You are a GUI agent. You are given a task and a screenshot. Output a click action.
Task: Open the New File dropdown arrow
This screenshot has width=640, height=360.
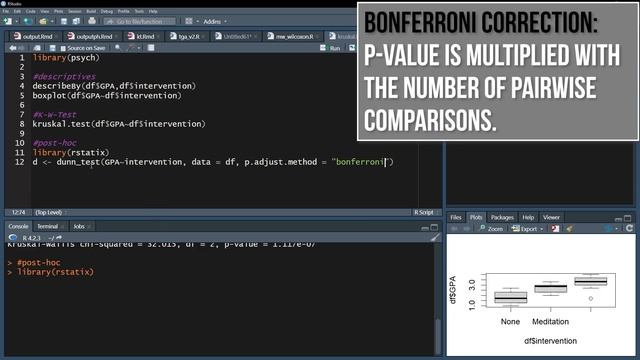(x=16, y=21)
